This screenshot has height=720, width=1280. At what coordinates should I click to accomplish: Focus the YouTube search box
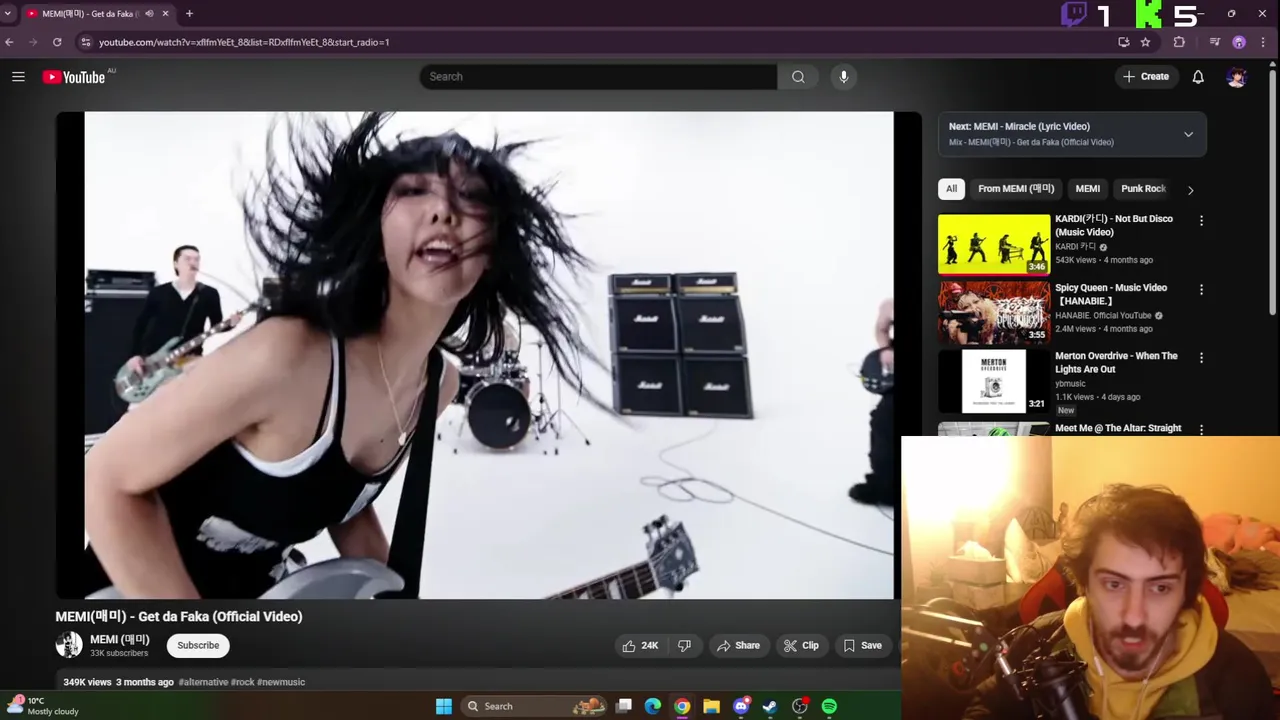coord(598,76)
